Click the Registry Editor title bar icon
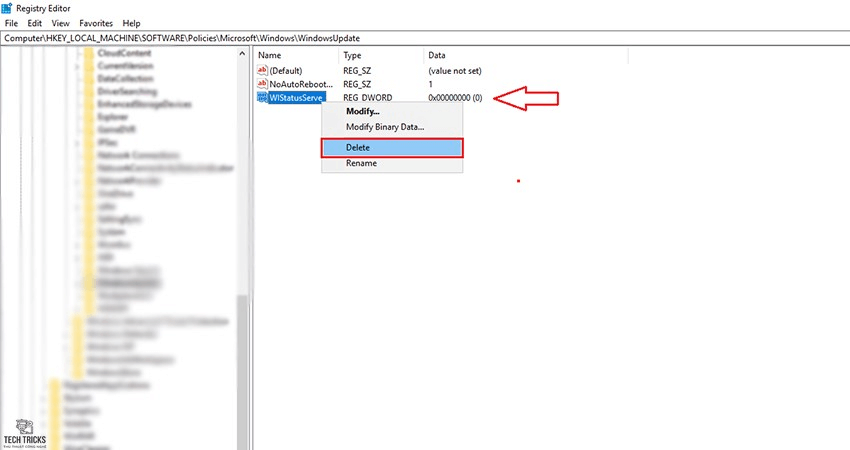 point(7,8)
